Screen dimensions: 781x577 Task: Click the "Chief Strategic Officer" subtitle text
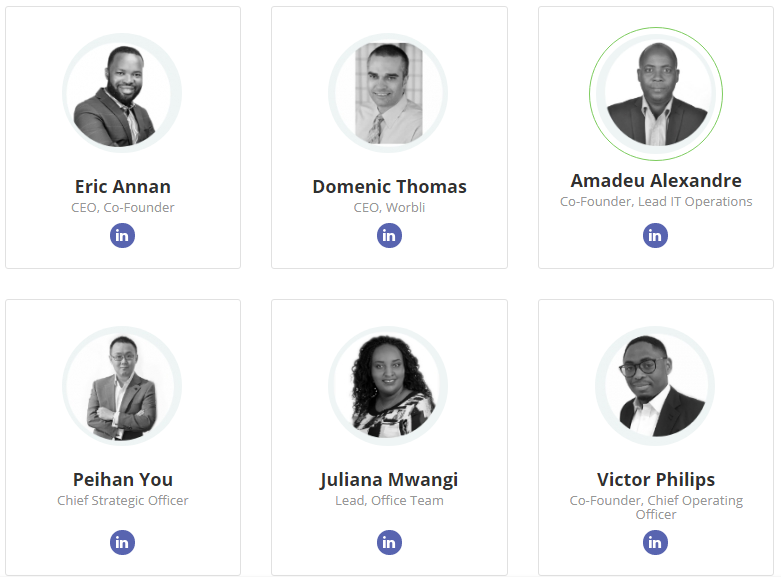(122, 500)
